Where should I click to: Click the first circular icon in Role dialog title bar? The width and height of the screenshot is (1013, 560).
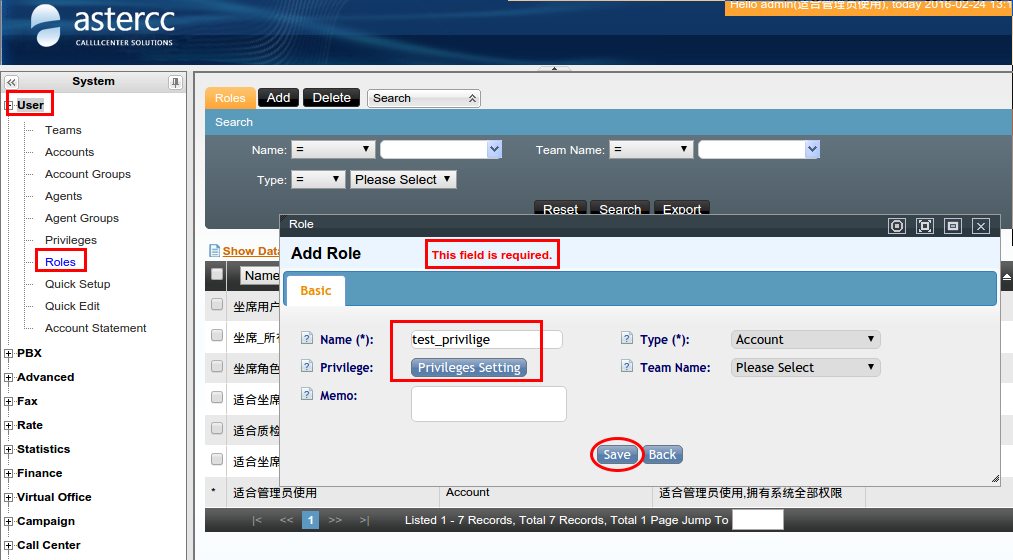(897, 226)
